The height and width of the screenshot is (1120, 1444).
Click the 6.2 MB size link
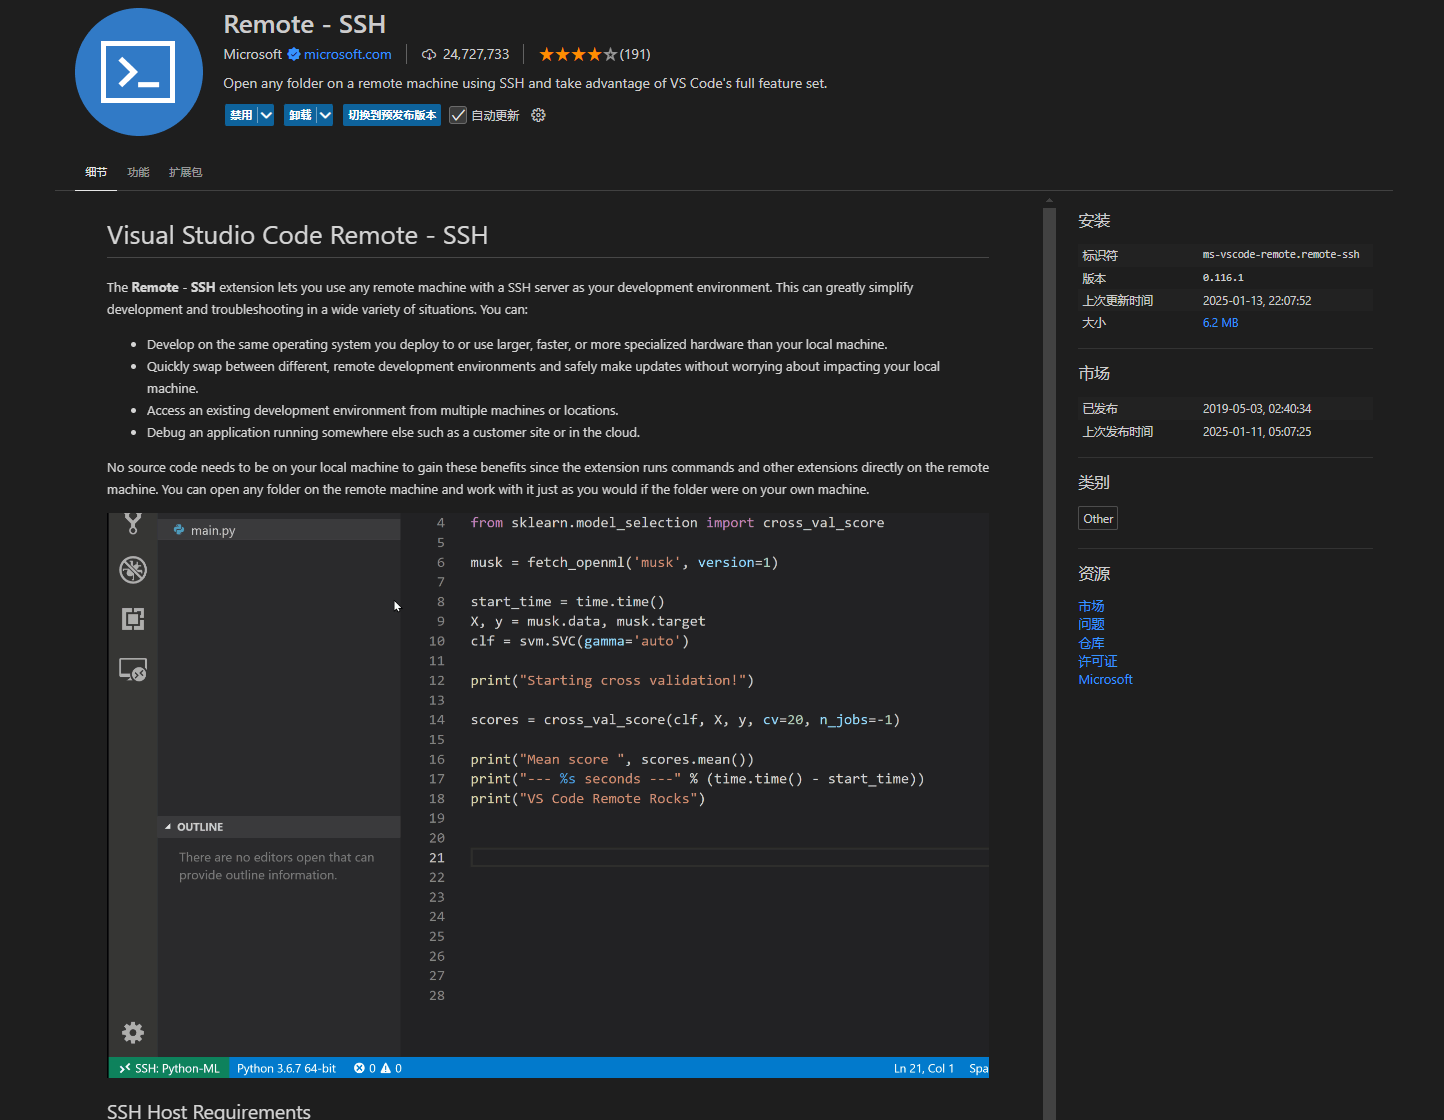coord(1220,323)
